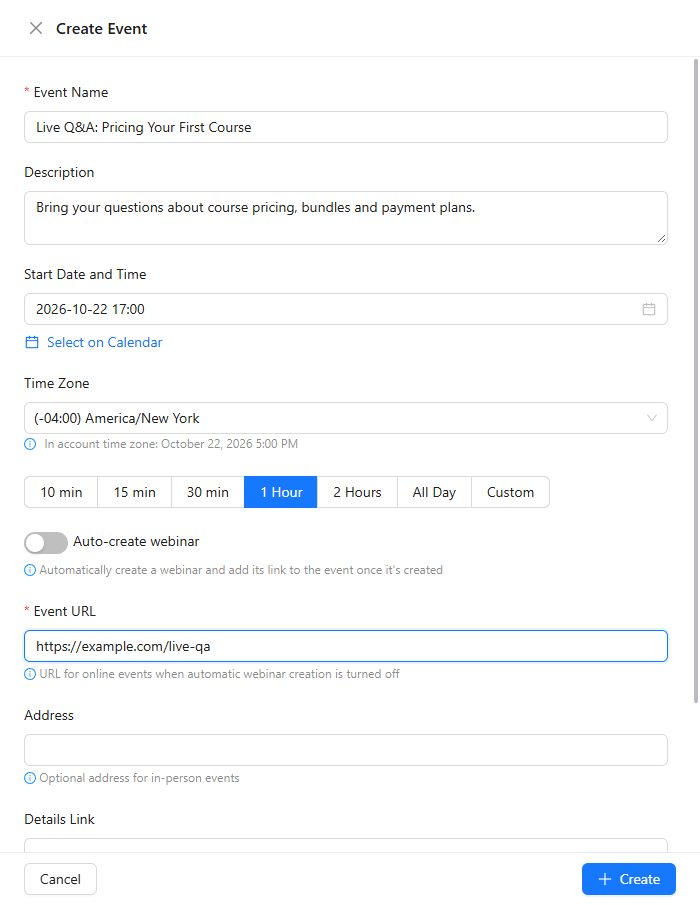
Task: Select the All Day duration
Action: [x=434, y=492]
